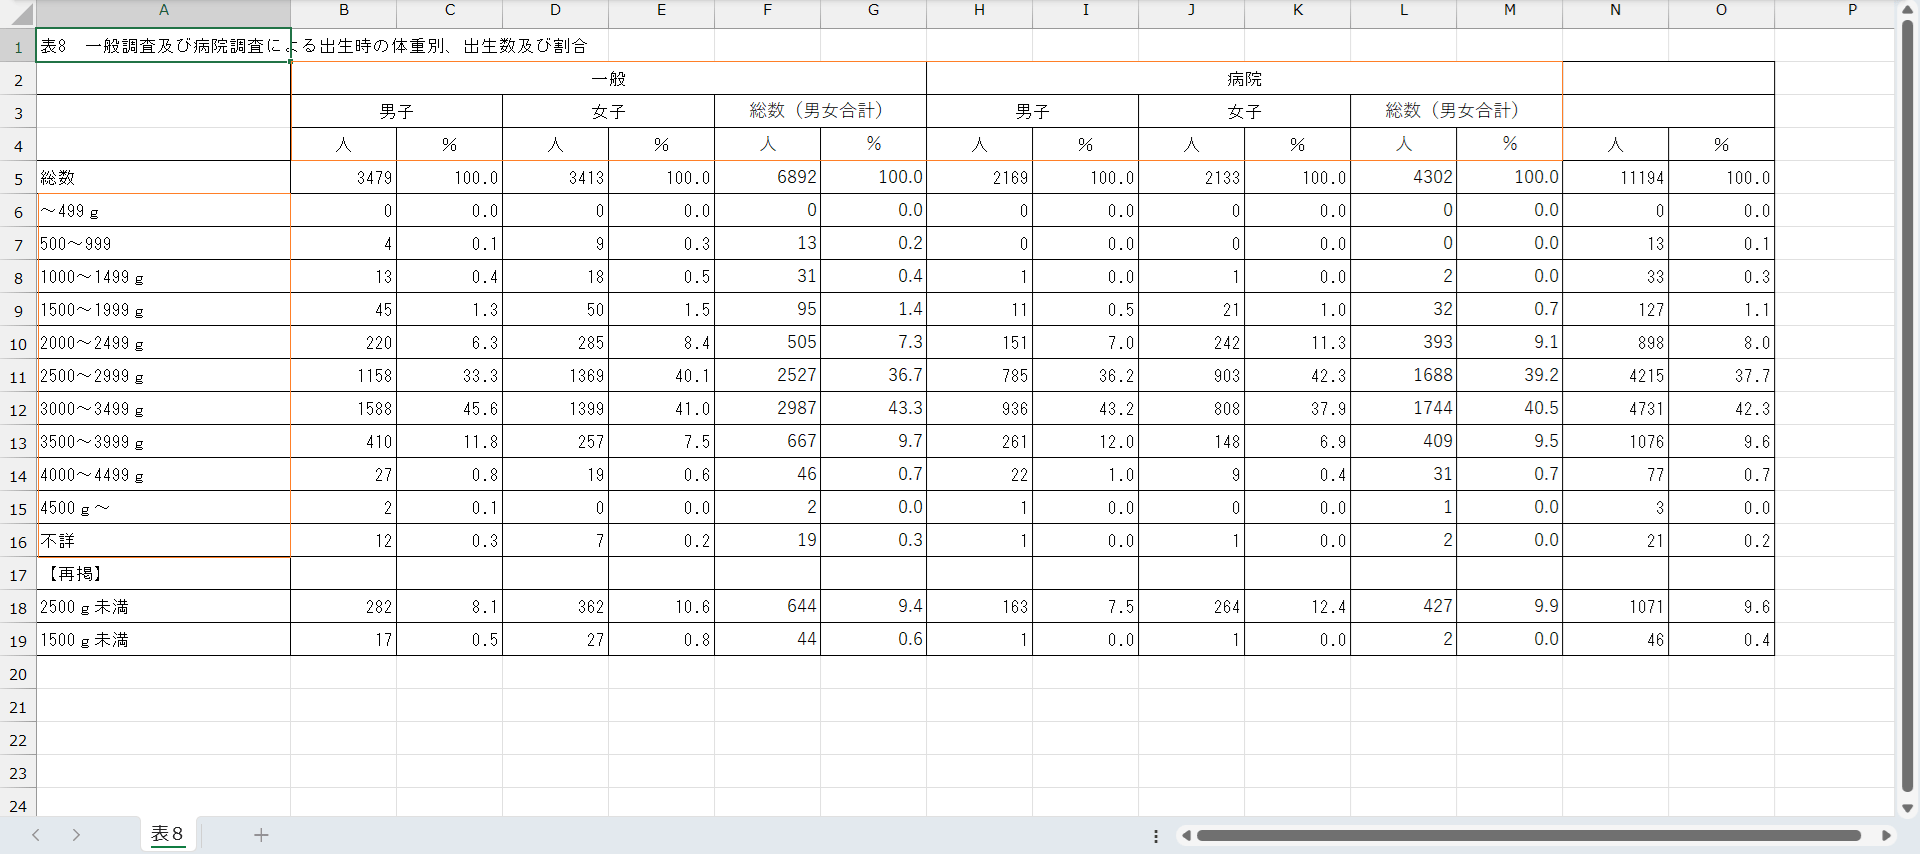Click the horizontal scrollbar left arrow
The width and height of the screenshot is (1920, 854).
pyautogui.click(x=1186, y=836)
